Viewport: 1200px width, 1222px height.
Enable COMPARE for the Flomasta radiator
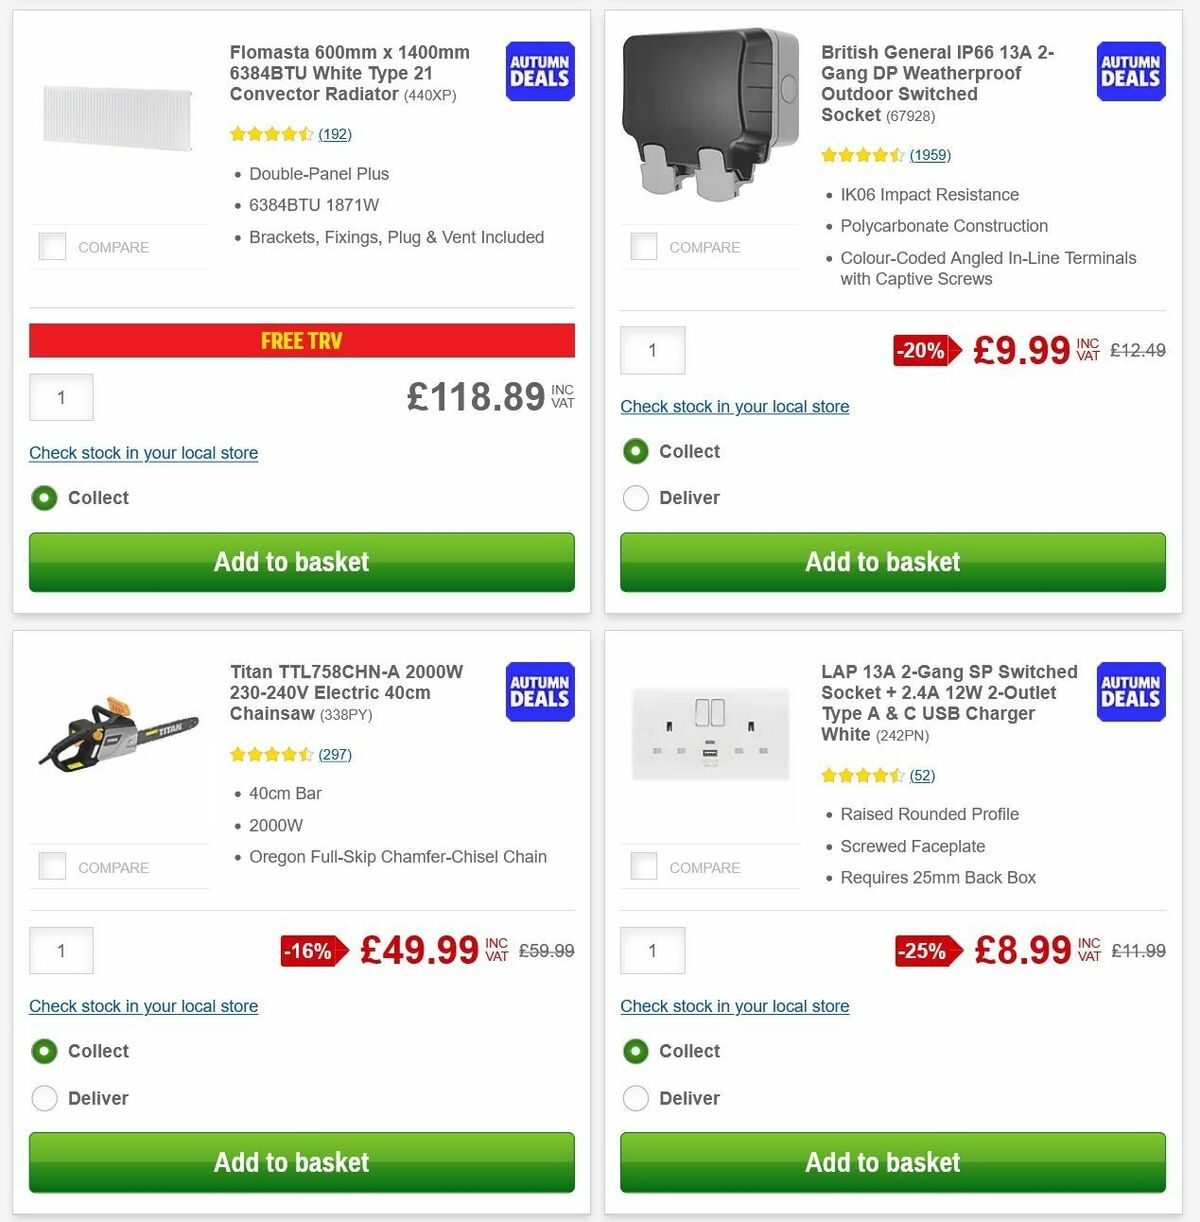coord(52,246)
